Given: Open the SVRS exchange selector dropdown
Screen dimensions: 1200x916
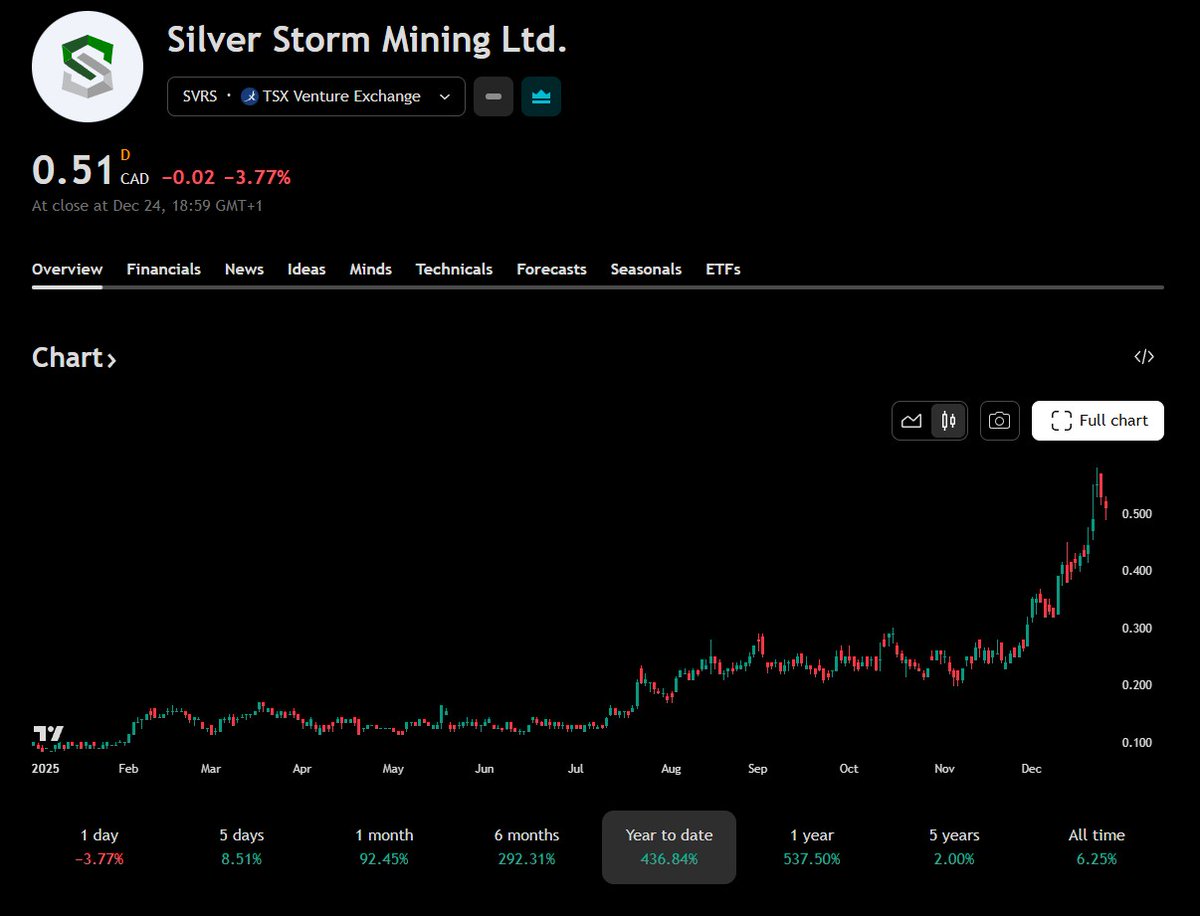Looking at the screenshot, I should (x=316, y=96).
